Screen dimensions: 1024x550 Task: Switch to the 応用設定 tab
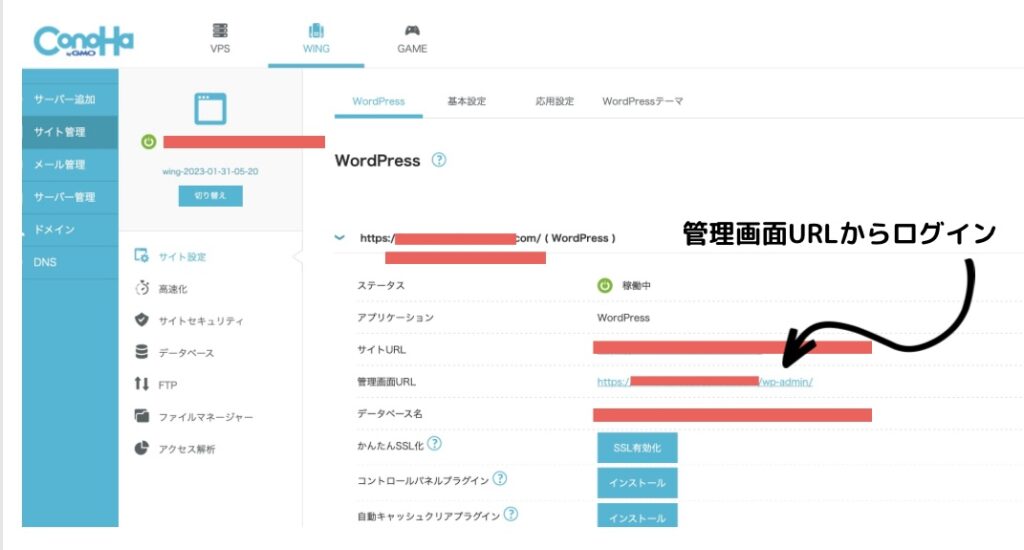(x=554, y=102)
